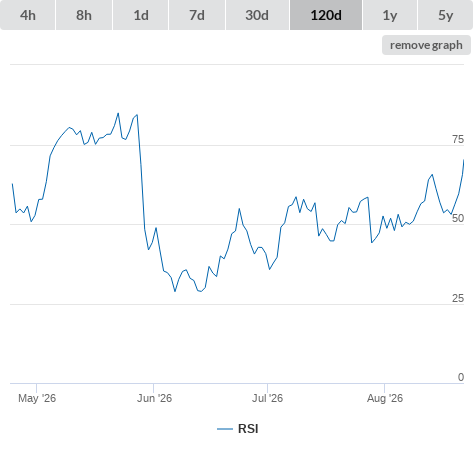This screenshot has height=455, width=474.
Task: Click the 25 gridline value label
Action: click(458, 298)
